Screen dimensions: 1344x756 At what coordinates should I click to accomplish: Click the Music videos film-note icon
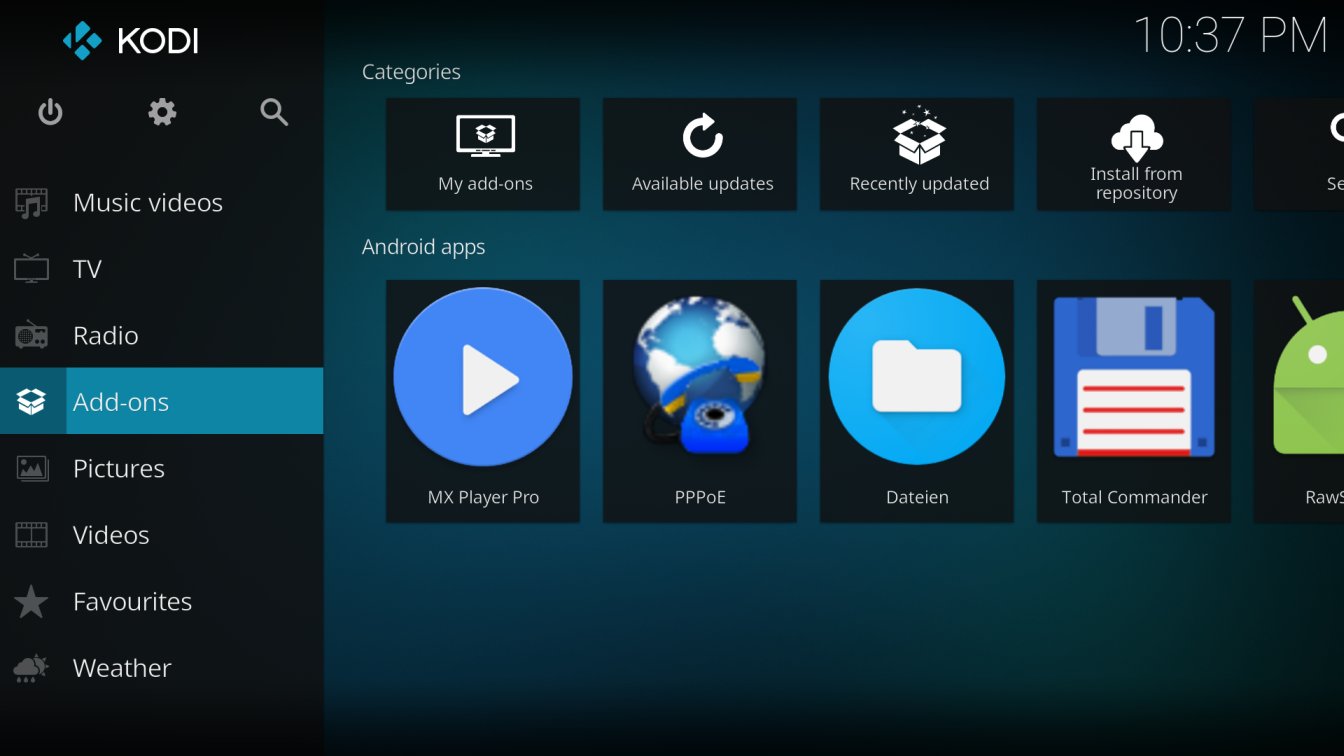pyautogui.click(x=31, y=203)
